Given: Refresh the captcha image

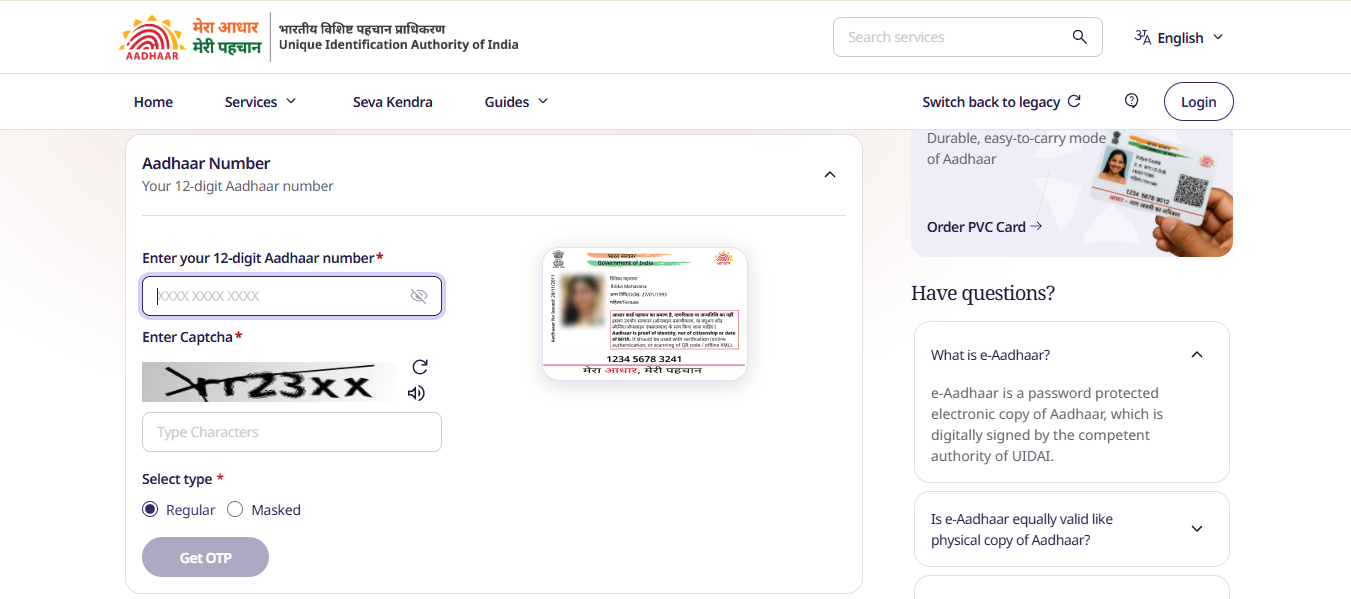Looking at the screenshot, I should pos(420,367).
